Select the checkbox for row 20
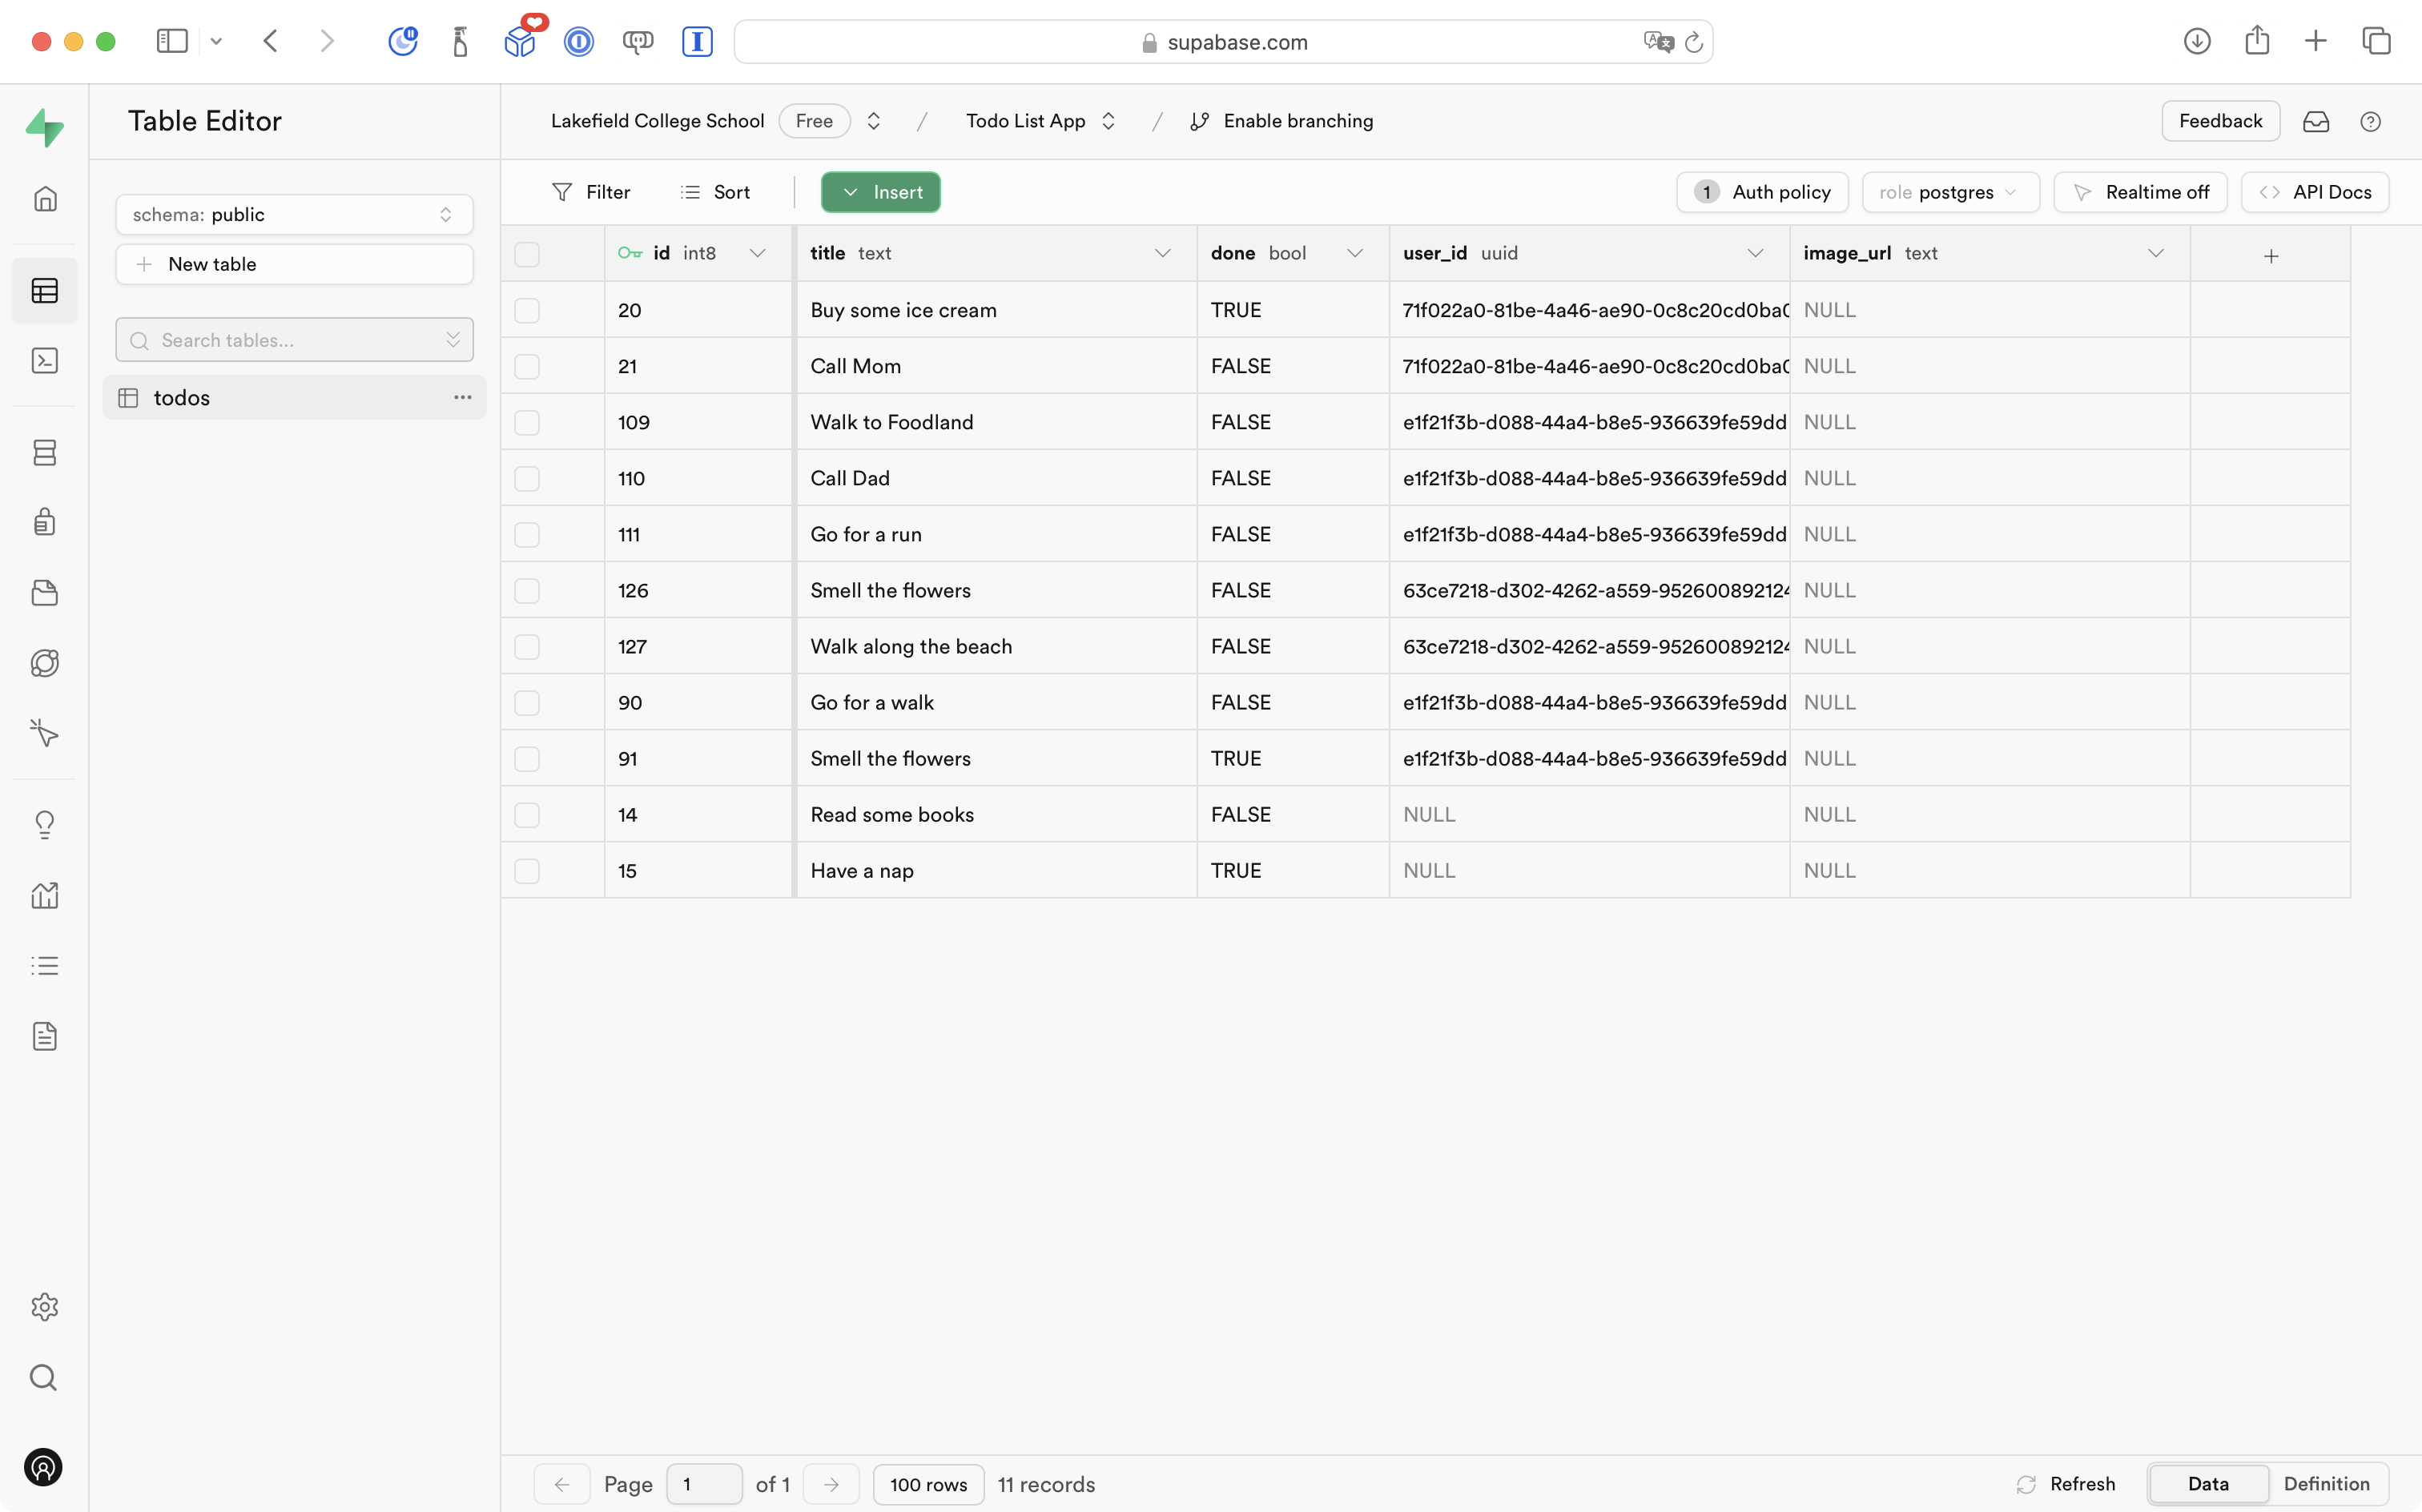The height and width of the screenshot is (1512, 2422). (x=527, y=311)
